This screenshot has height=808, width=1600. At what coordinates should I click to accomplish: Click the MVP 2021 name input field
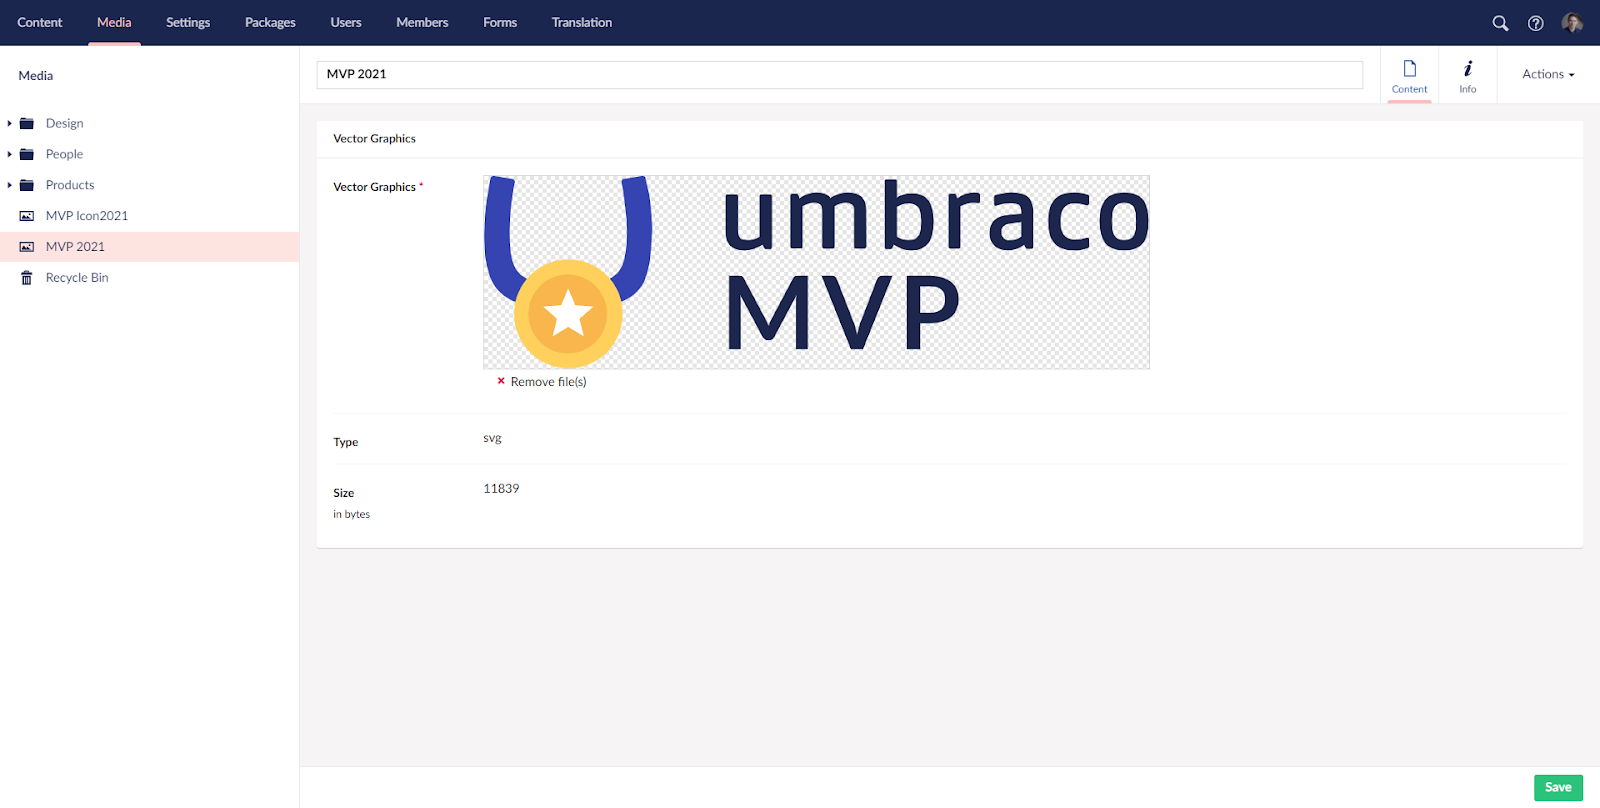[x=840, y=75]
